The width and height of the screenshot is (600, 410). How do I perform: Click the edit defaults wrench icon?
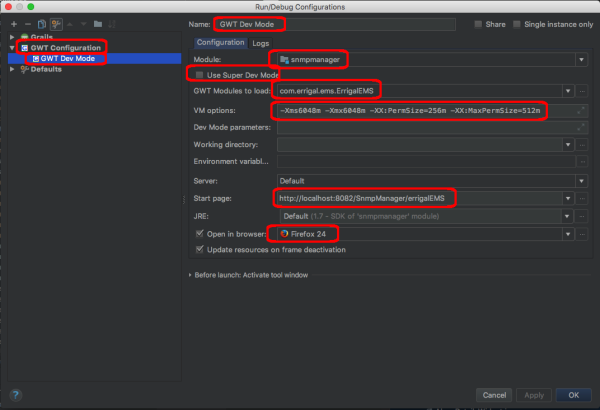pyautogui.click(x=54, y=22)
